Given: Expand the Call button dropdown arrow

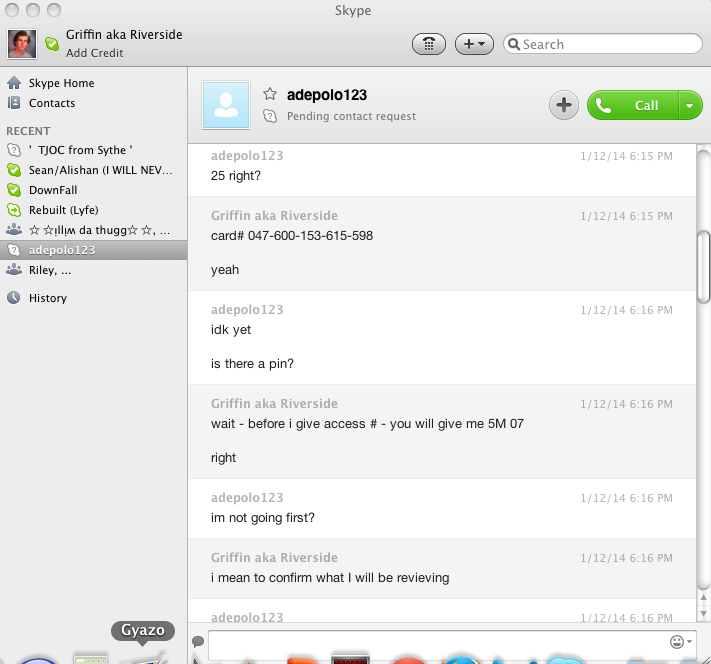Looking at the screenshot, I should [x=690, y=105].
